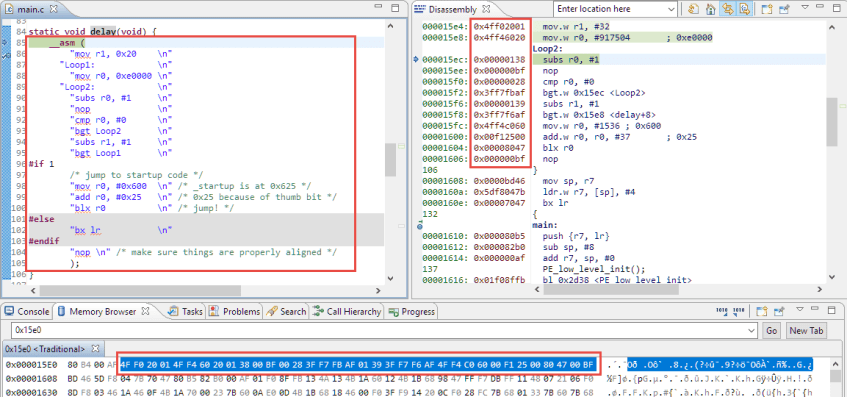Viewport: 847px width, 397px height.
Task: Click 'static void delay(void) {' in main.c
Action: [x=92, y=31]
